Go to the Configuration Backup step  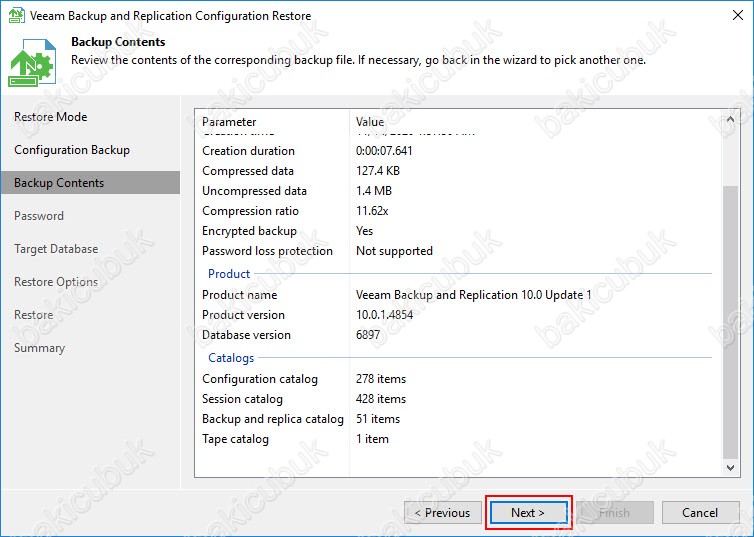[72, 150]
